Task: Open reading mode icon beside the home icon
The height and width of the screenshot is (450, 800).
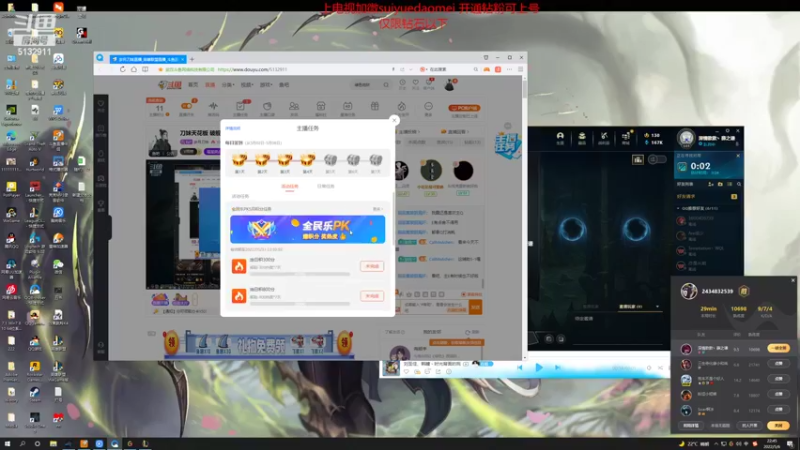Action: pos(145,69)
